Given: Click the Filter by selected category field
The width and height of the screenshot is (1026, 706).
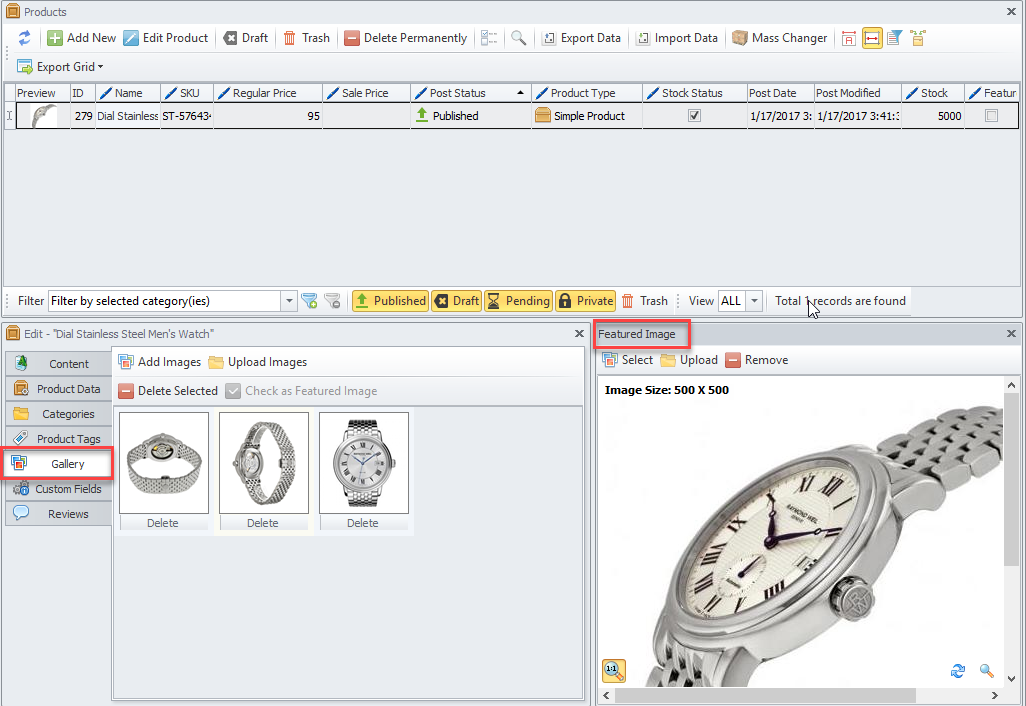Looking at the screenshot, I should coord(166,301).
